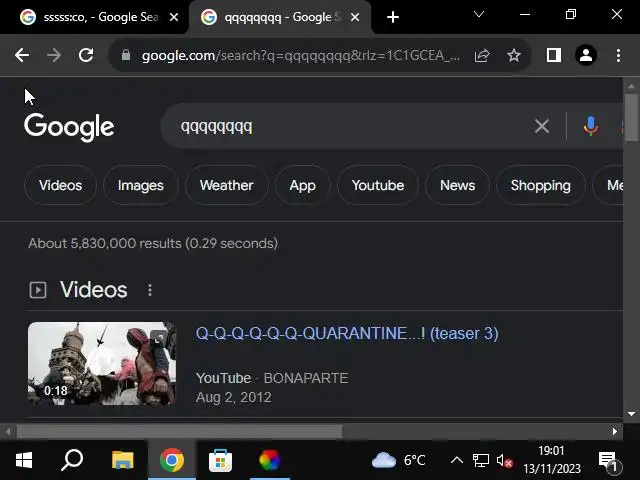Open the Chrome side panel
The height and width of the screenshot is (480, 640).
coord(553,55)
